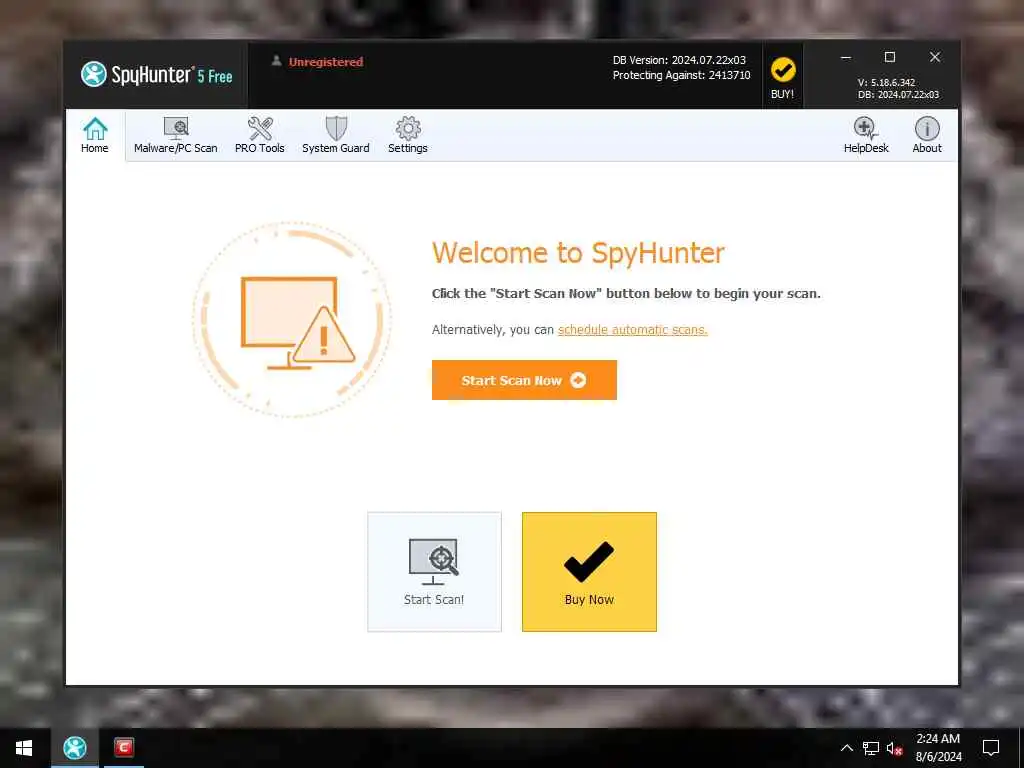
Task: Open the Malware/PC Scan tab
Action: [176, 135]
